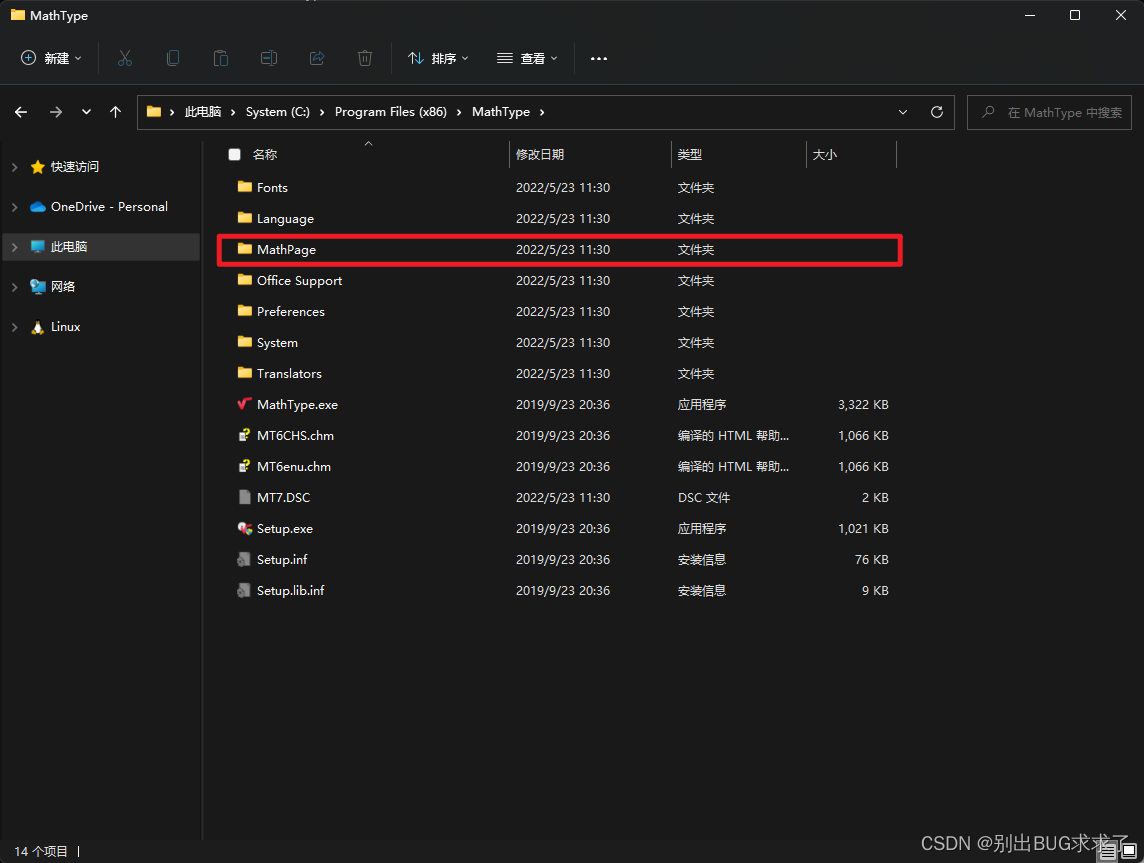Select the MathPage folder name
This screenshot has height=863, width=1144.
pos(287,249)
